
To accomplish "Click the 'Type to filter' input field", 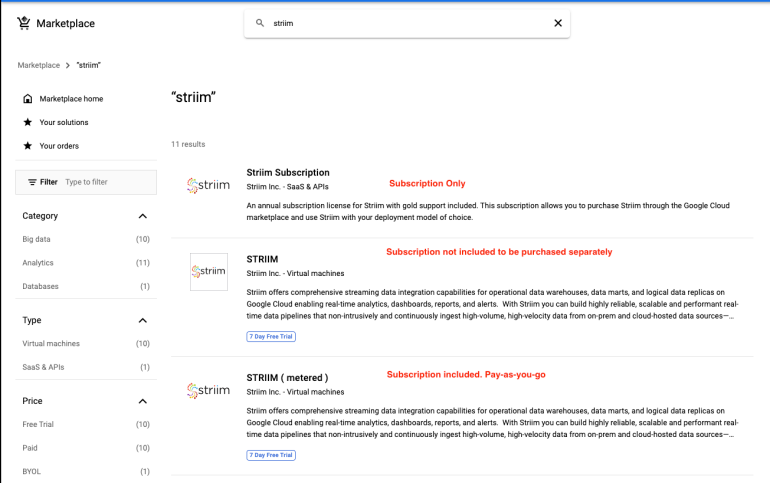I will pos(107,182).
